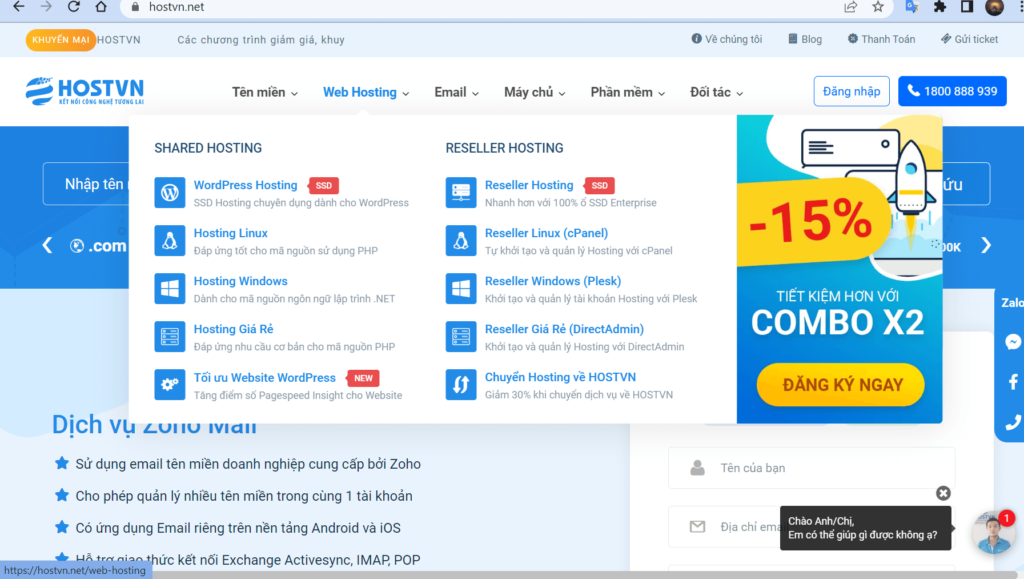Open the Tên miền menu

[x=262, y=91]
